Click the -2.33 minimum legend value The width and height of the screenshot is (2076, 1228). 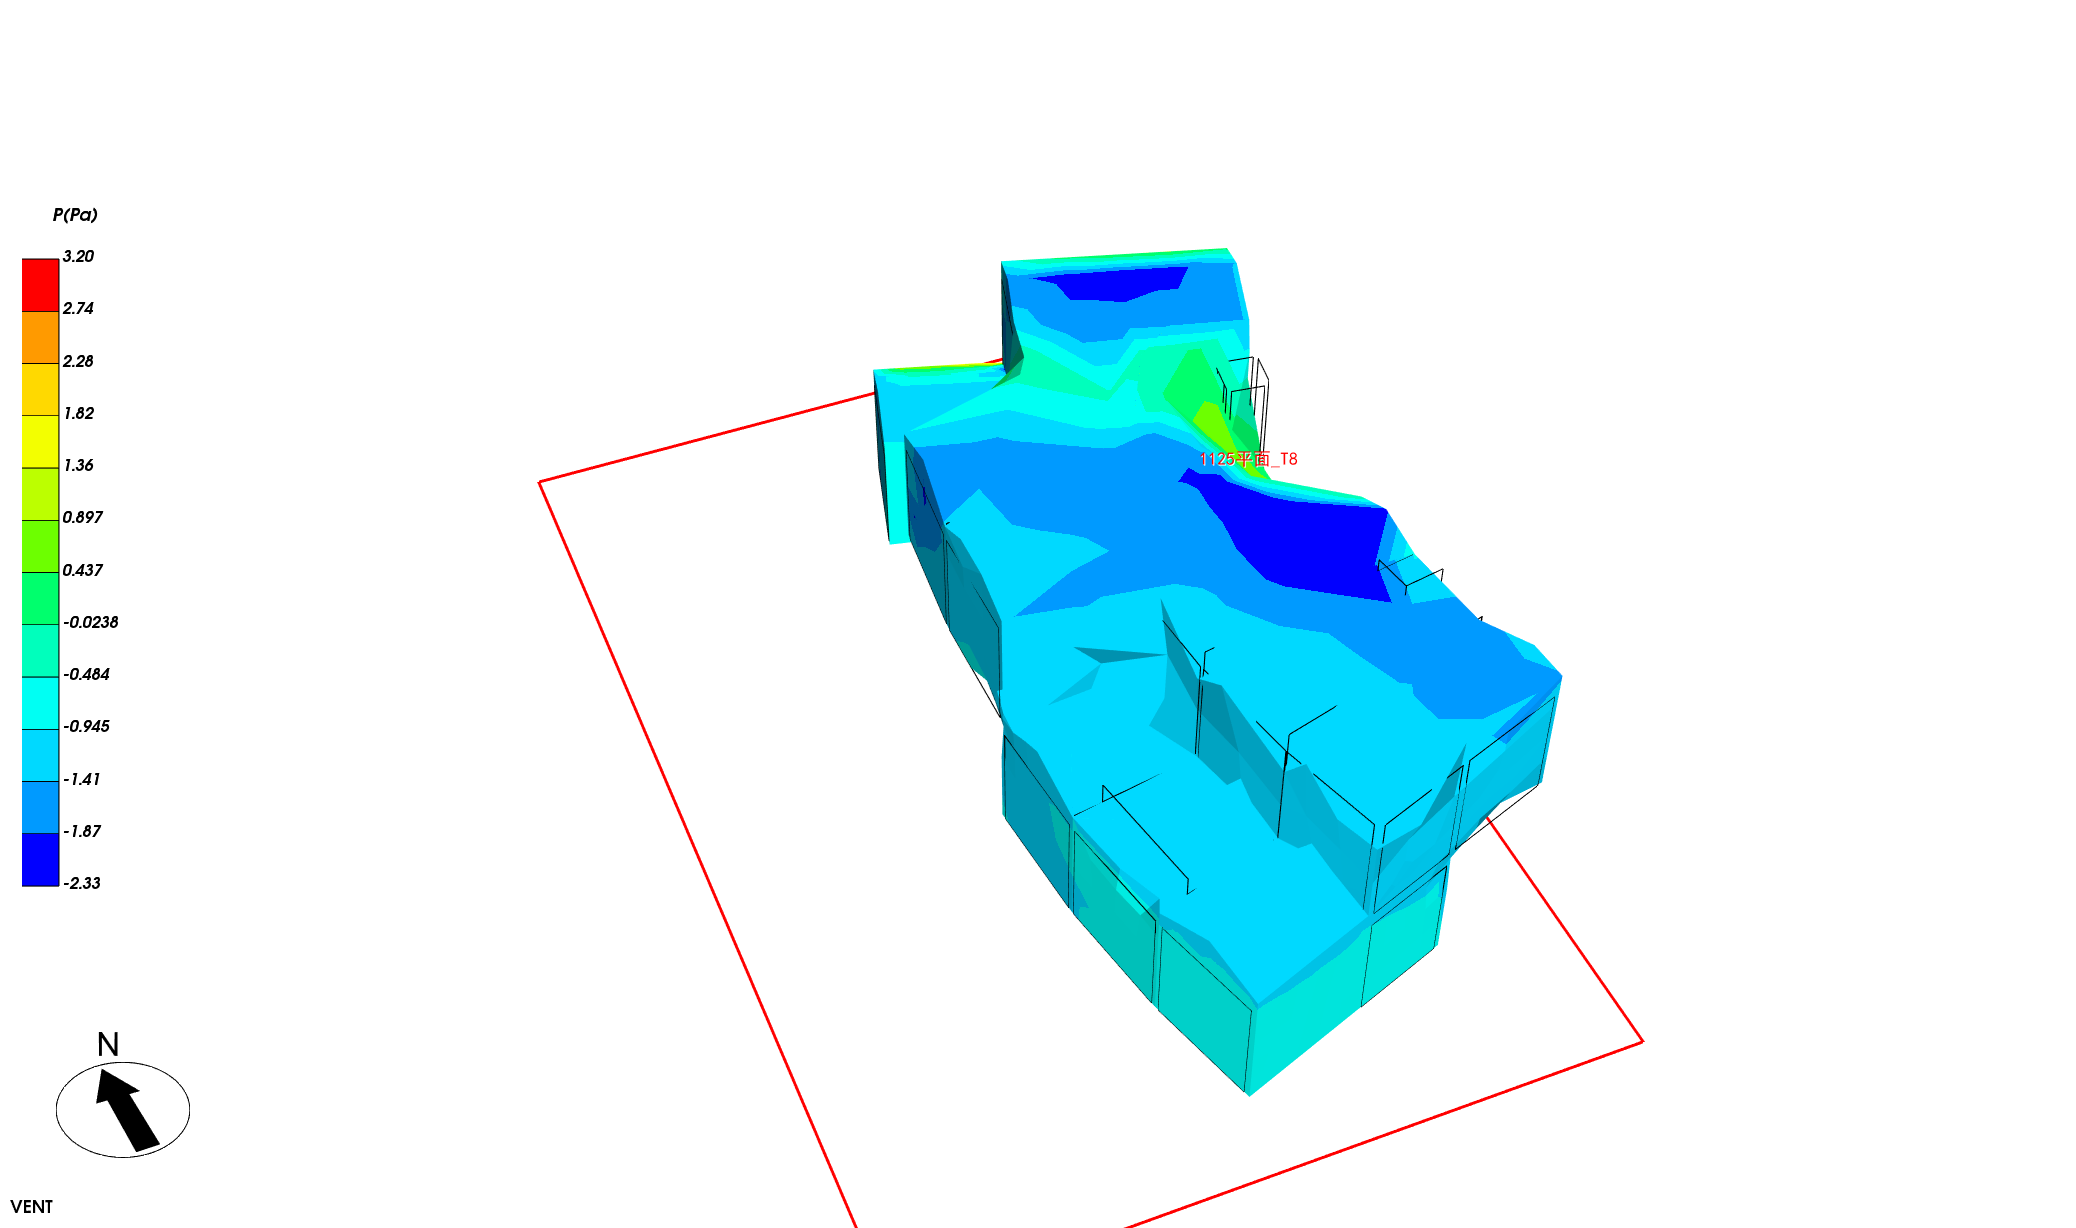coord(82,883)
